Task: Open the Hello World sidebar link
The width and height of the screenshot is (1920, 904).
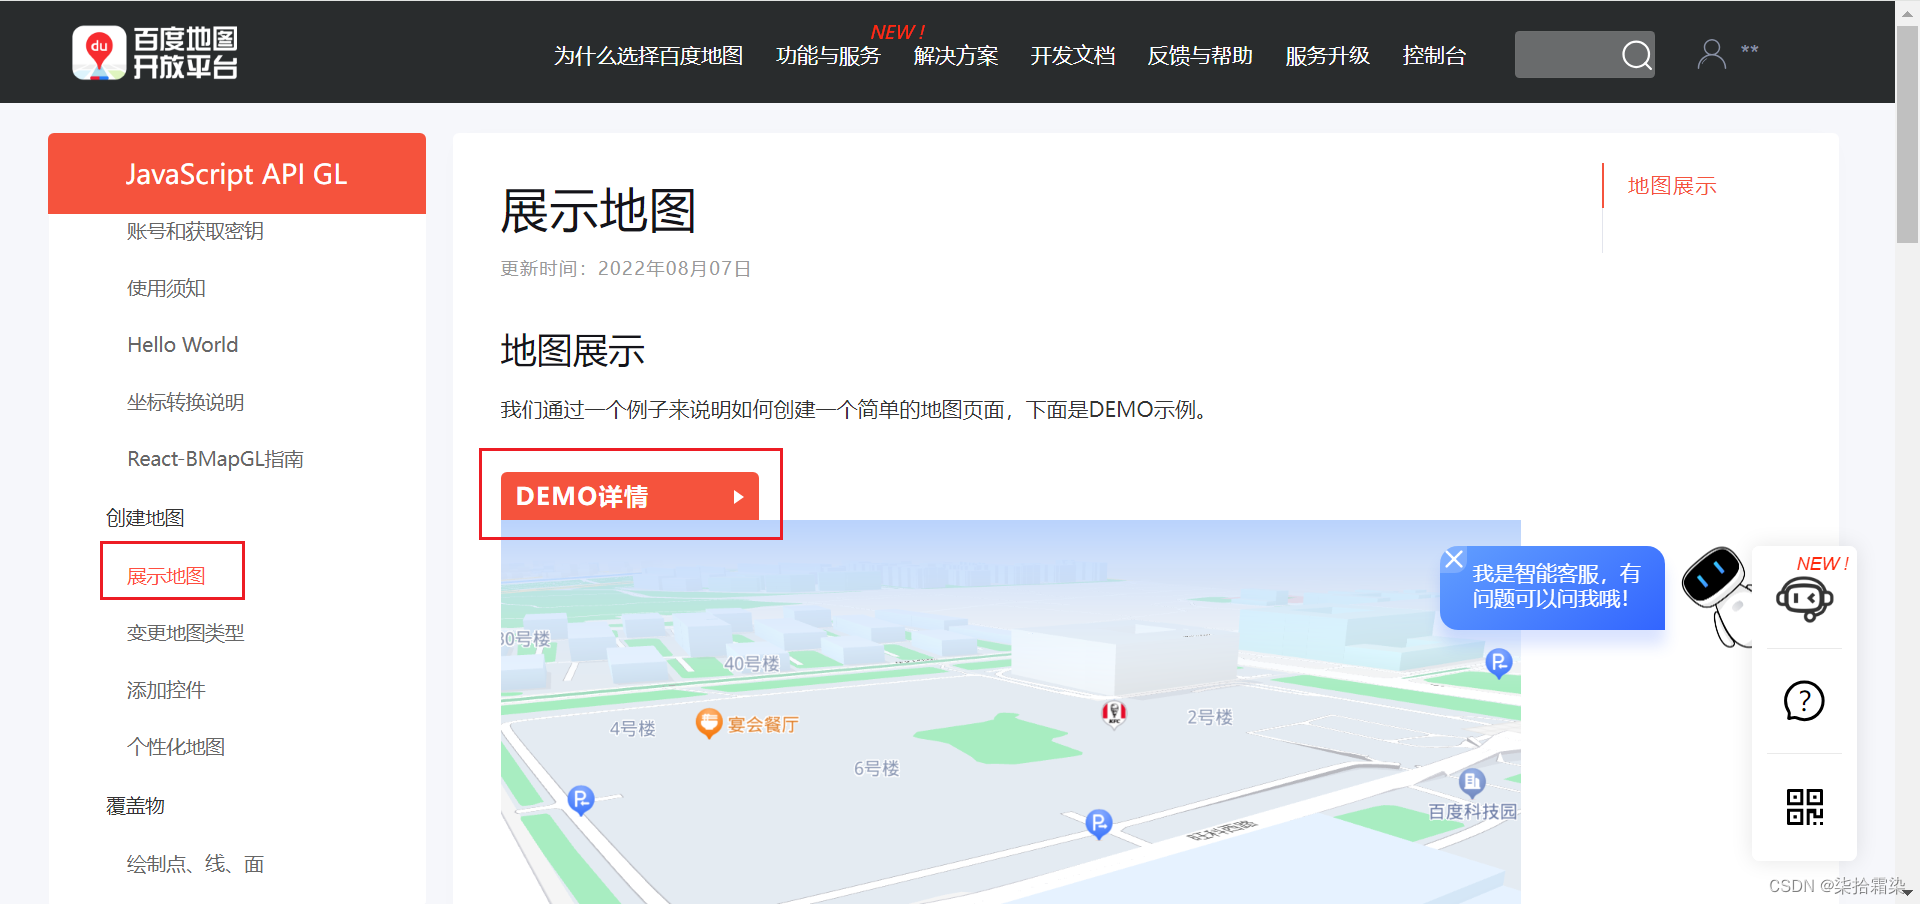Action: [182, 344]
